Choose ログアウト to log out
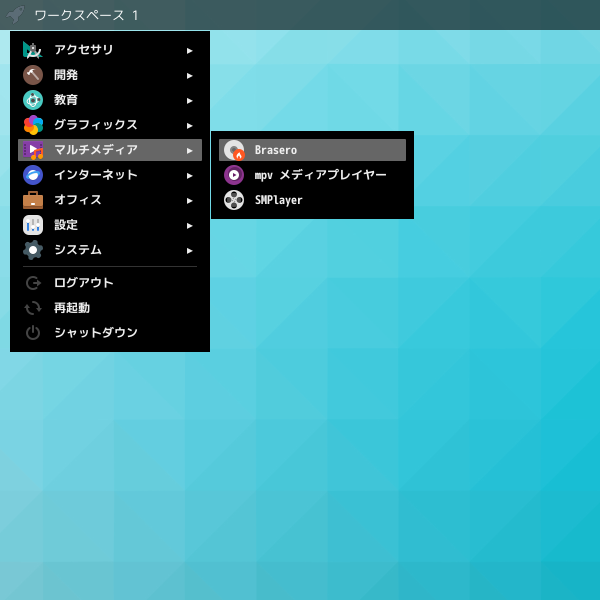Screen dimensions: 600x600 tap(110, 283)
